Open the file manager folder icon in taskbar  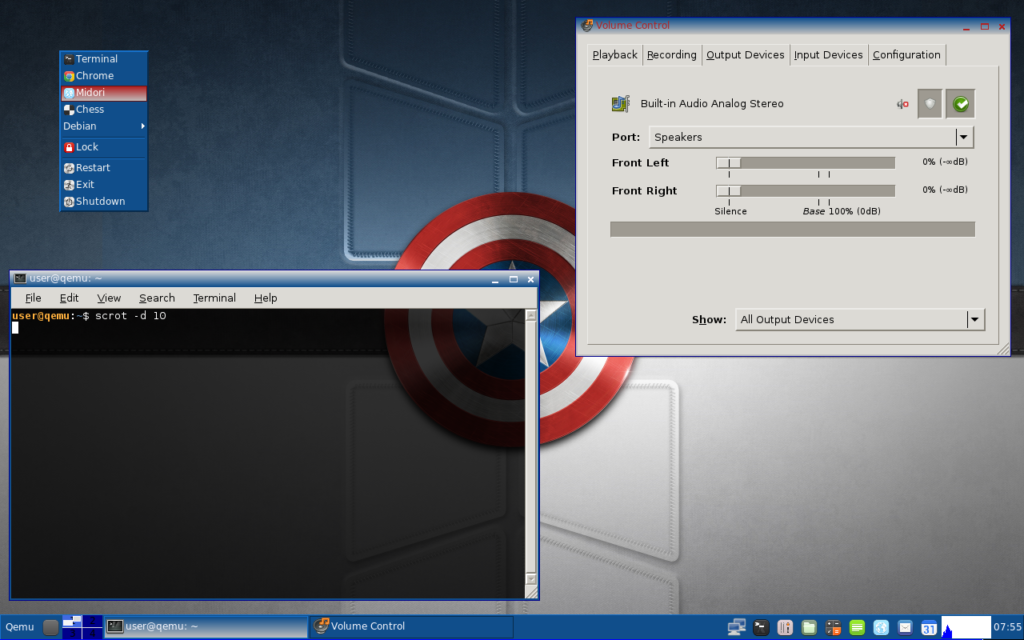(x=809, y=627)
